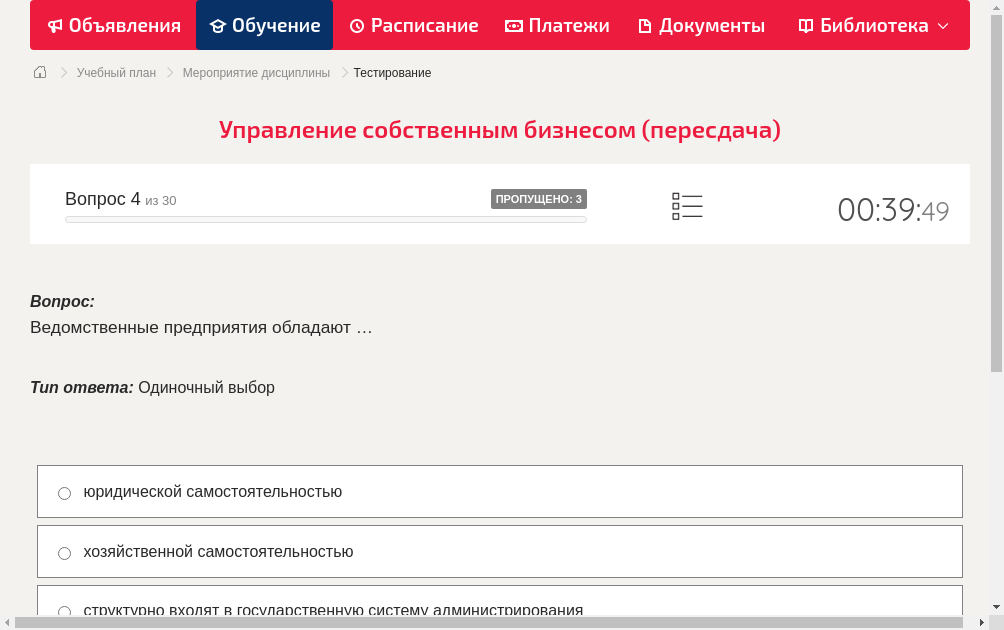Click the document icon beside Документы
Screen dimensions: 1004x630
point(646,25)
